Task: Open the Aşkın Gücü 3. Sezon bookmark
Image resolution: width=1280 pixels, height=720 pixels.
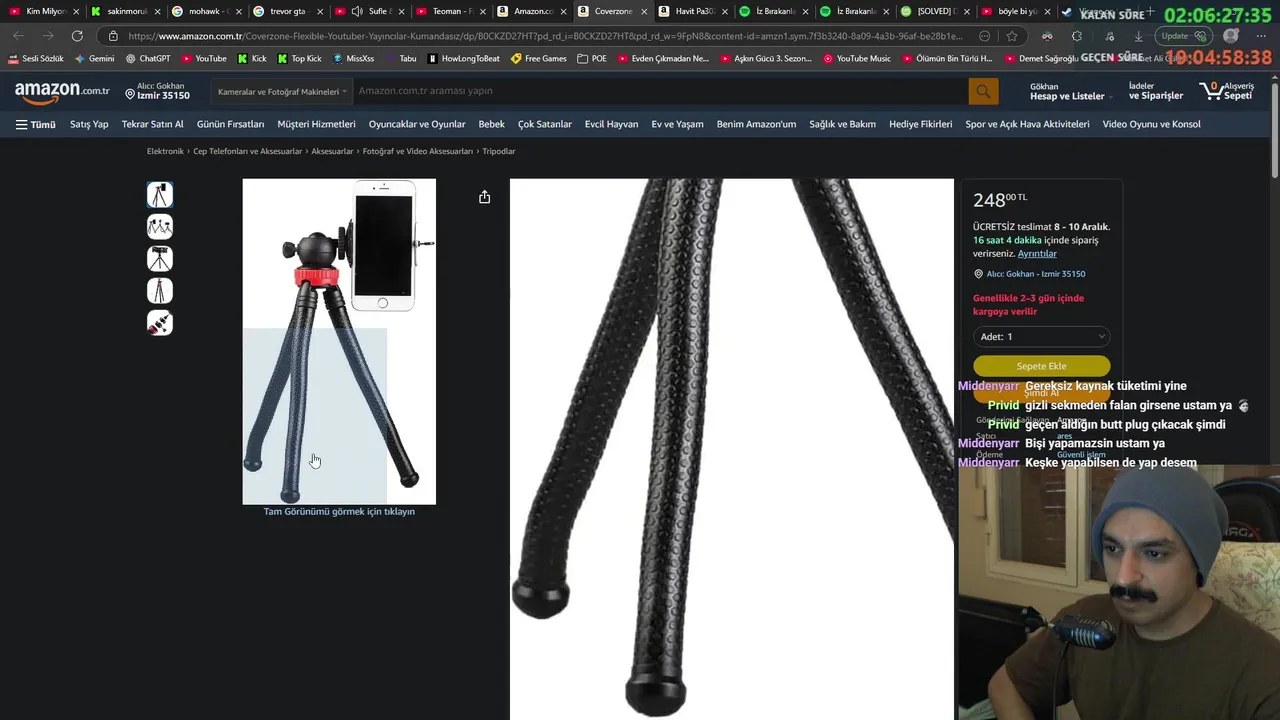Action: pyautogui.click(x=766, y=59)
